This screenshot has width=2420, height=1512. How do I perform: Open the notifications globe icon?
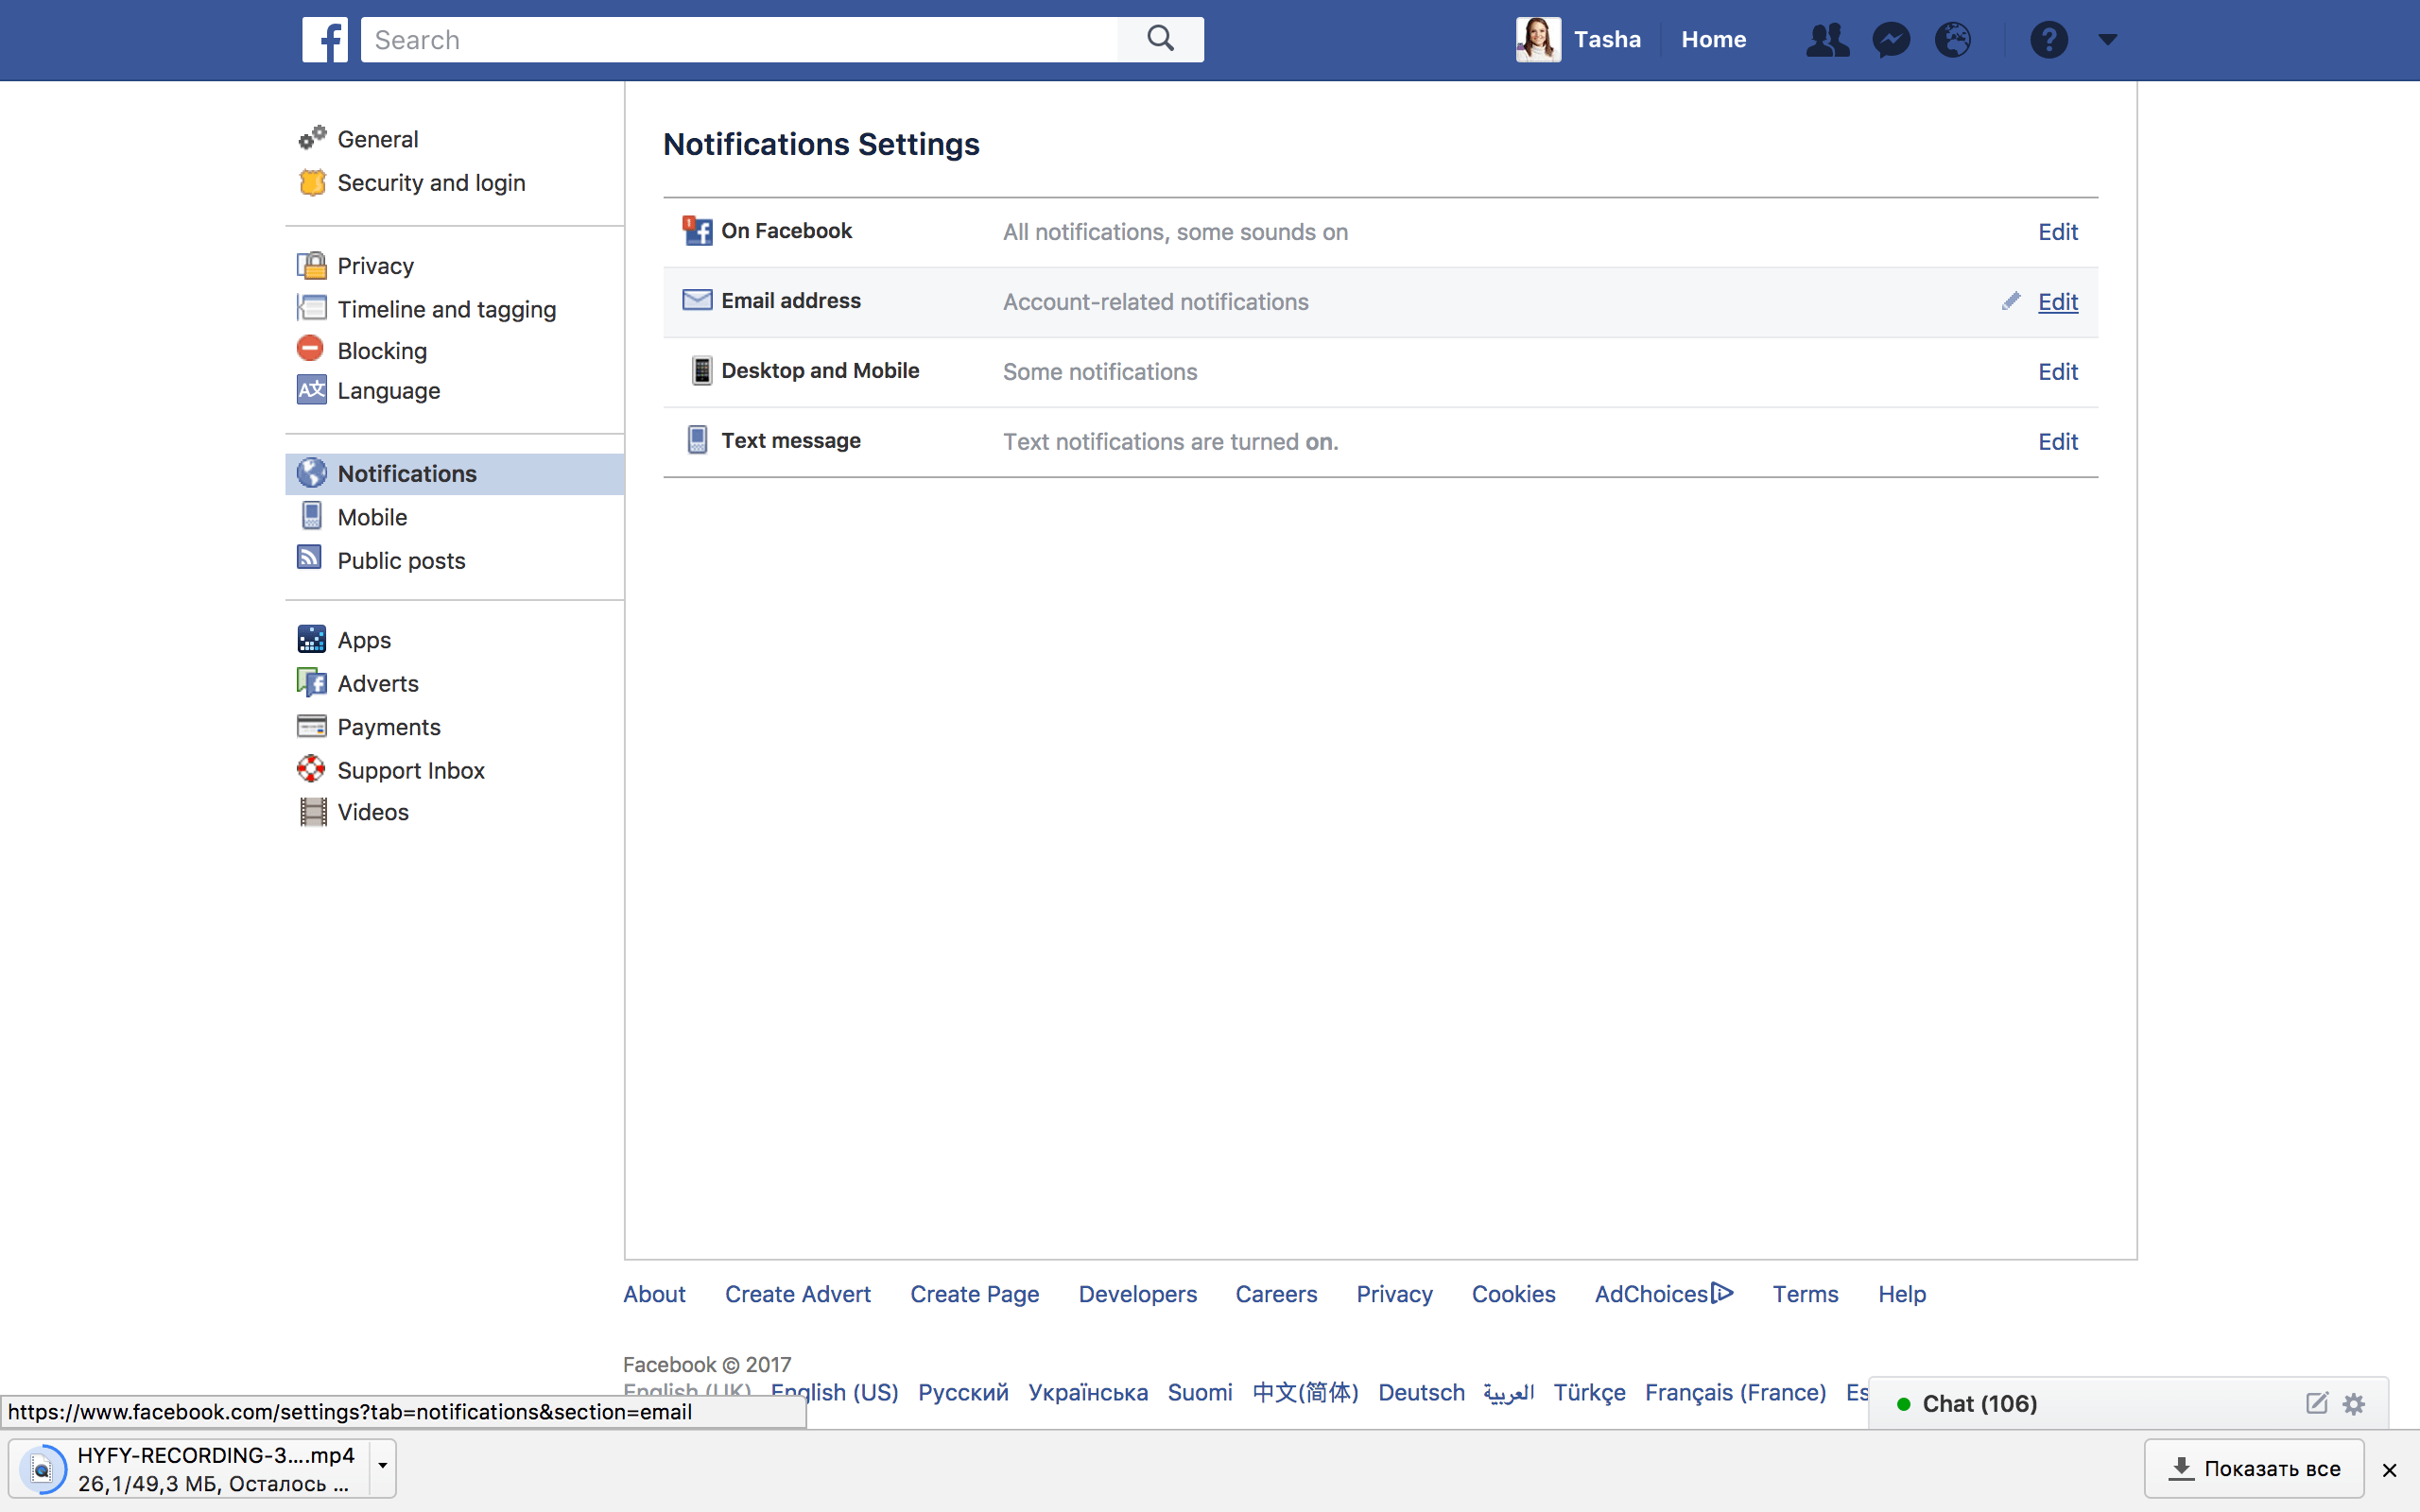click(1952, 40)
